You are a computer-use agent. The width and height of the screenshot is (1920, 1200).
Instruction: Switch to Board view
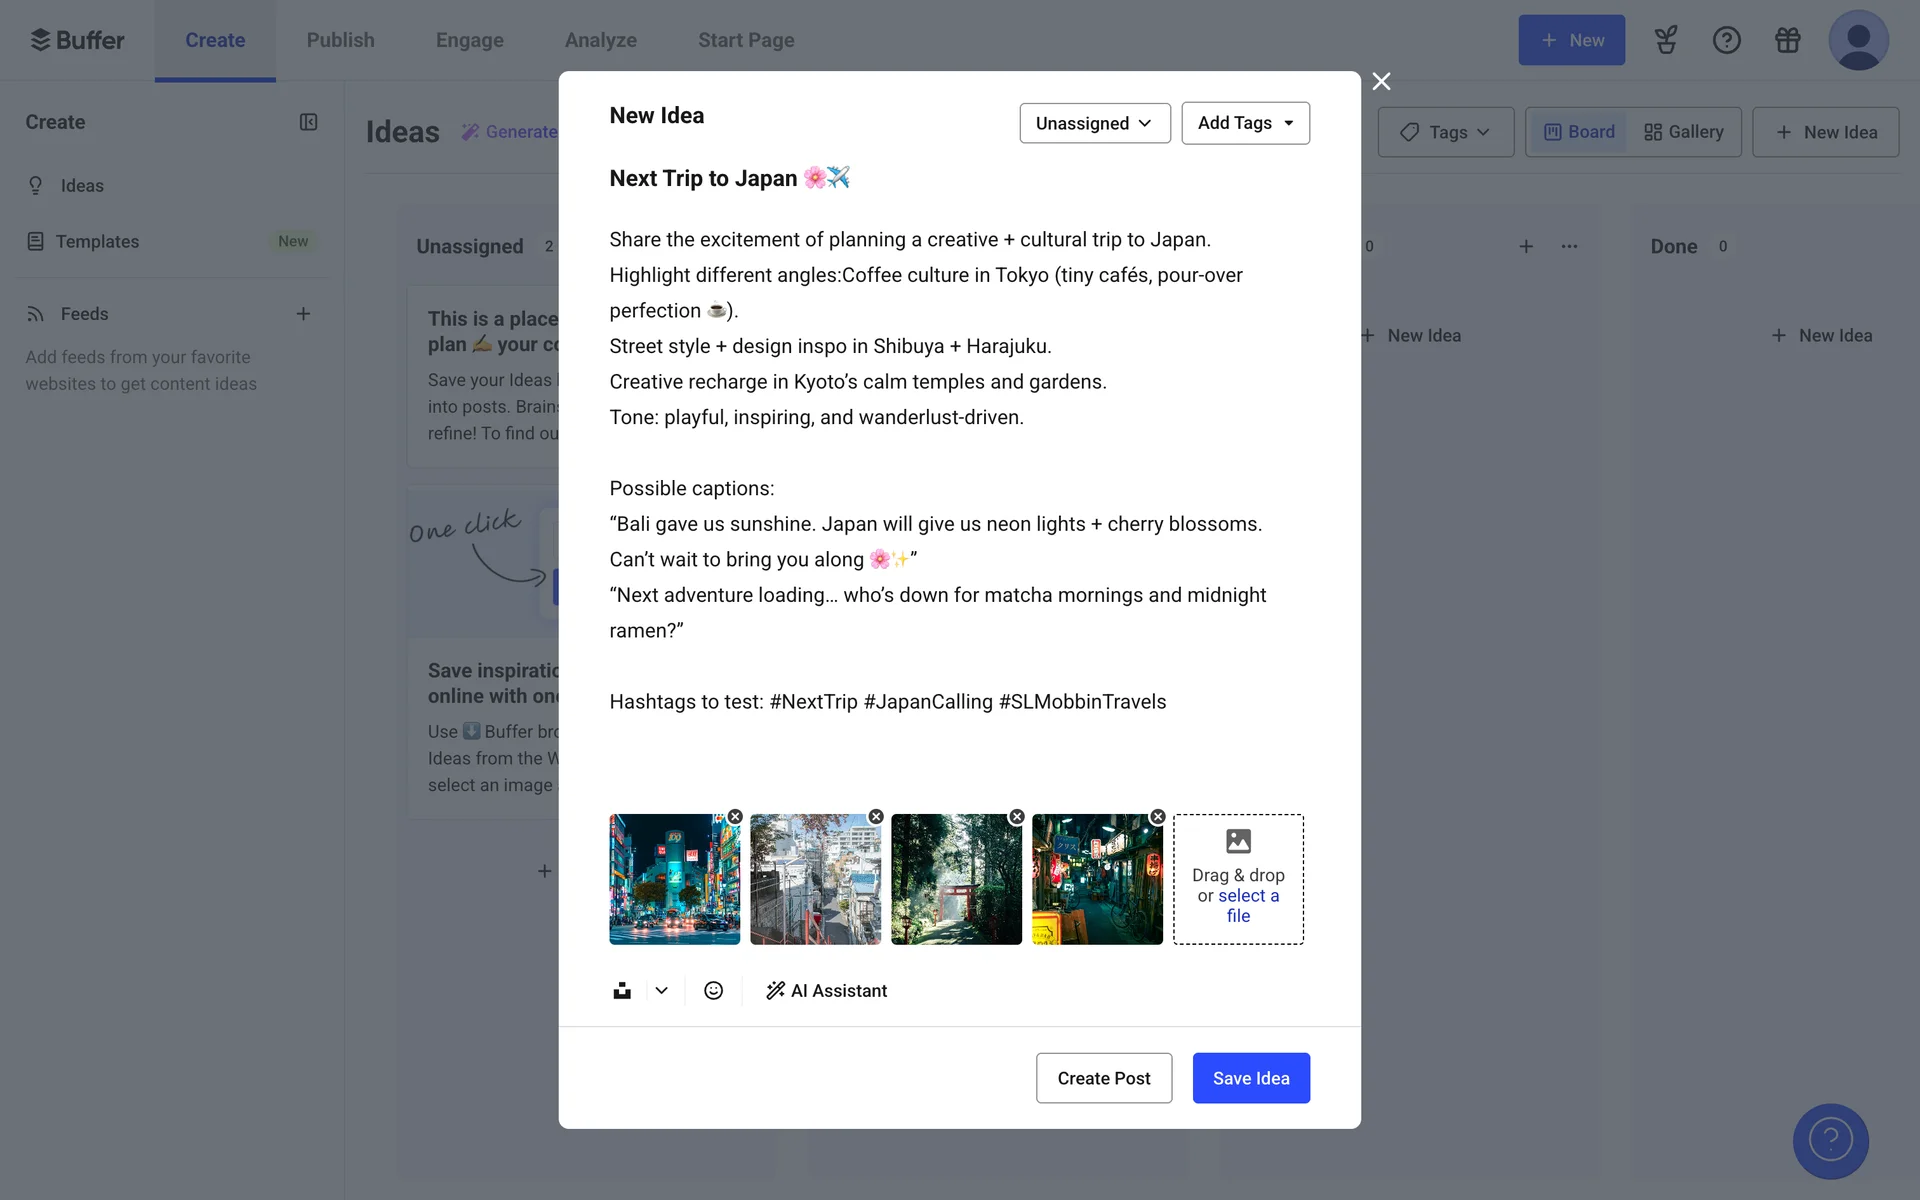(x=1579, y=132)
